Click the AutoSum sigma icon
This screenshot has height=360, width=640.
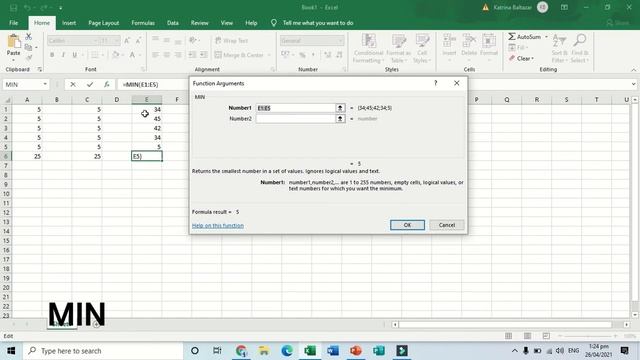coord(512,37)
